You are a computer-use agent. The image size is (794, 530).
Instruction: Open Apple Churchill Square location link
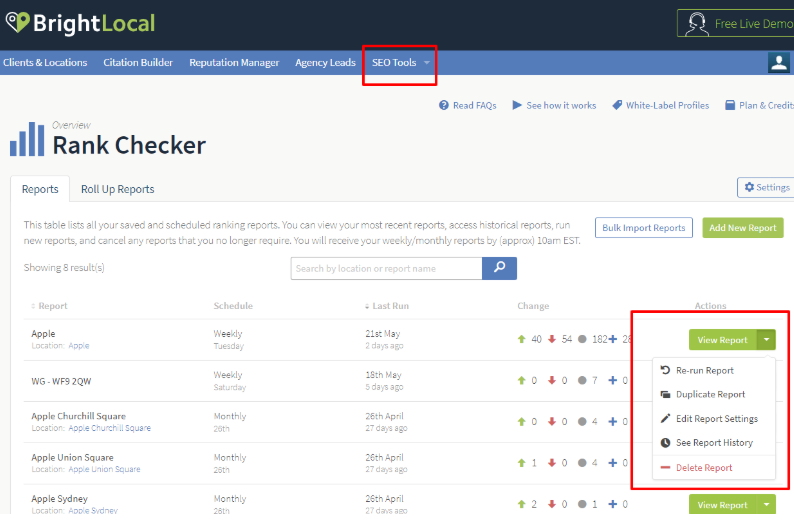[109, 428]
